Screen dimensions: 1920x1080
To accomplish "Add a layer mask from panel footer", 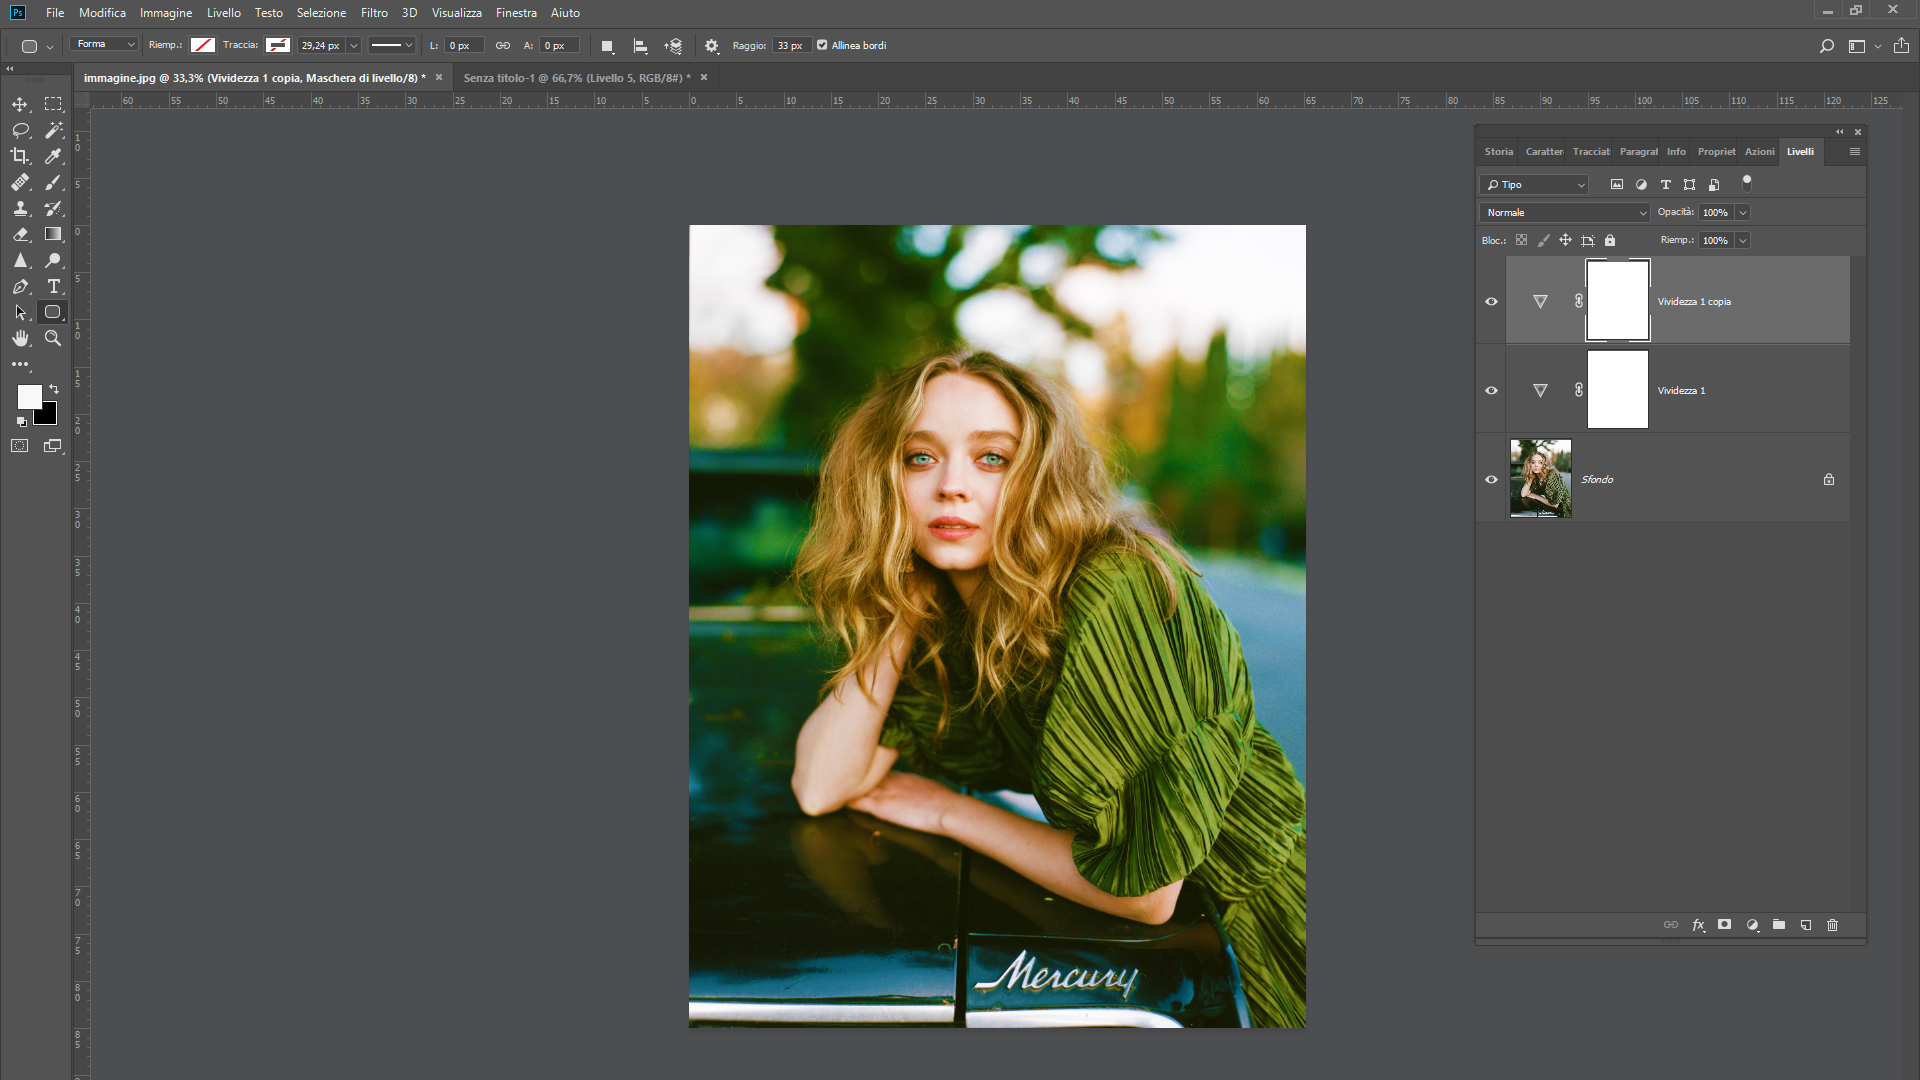I will 1724,925.
